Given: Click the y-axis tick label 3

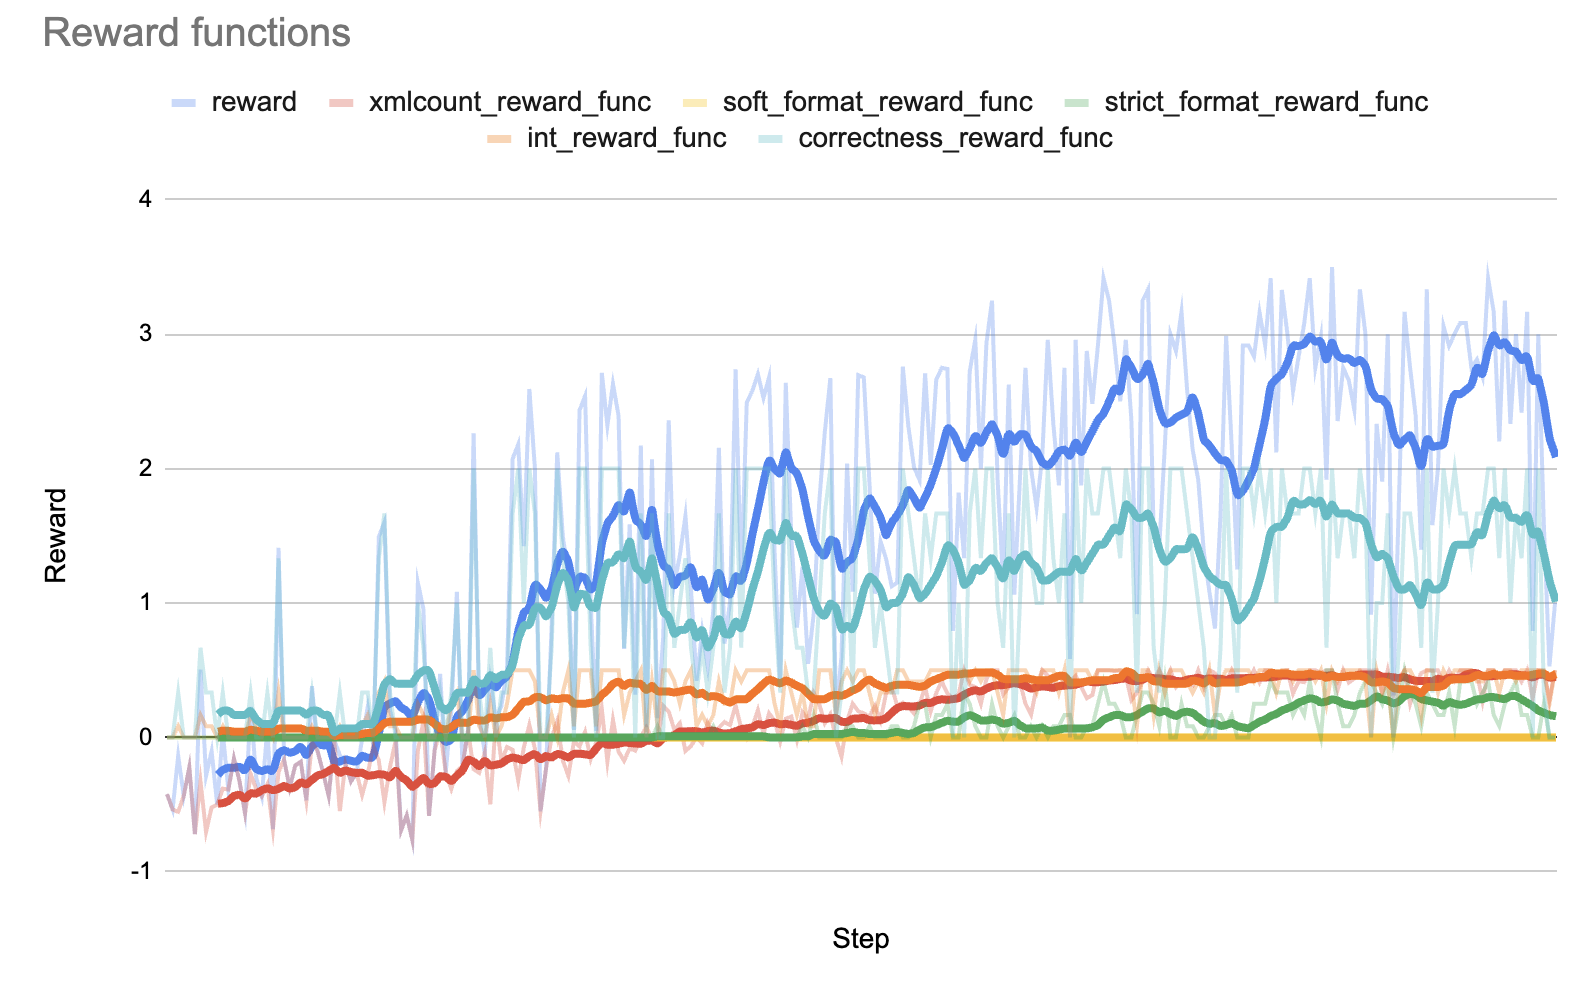Looking at the screenshot, I should pyautogui.click(x=146, y=334).
